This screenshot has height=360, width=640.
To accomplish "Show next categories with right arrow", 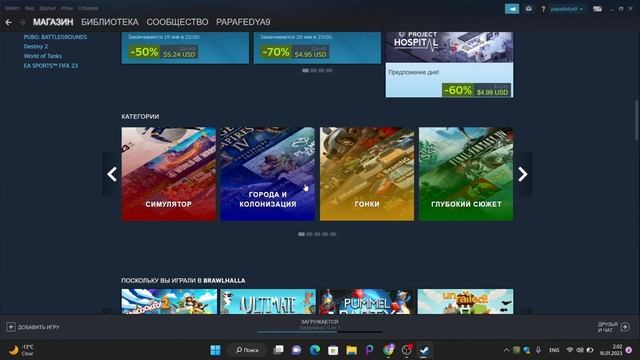I will 523,174.
